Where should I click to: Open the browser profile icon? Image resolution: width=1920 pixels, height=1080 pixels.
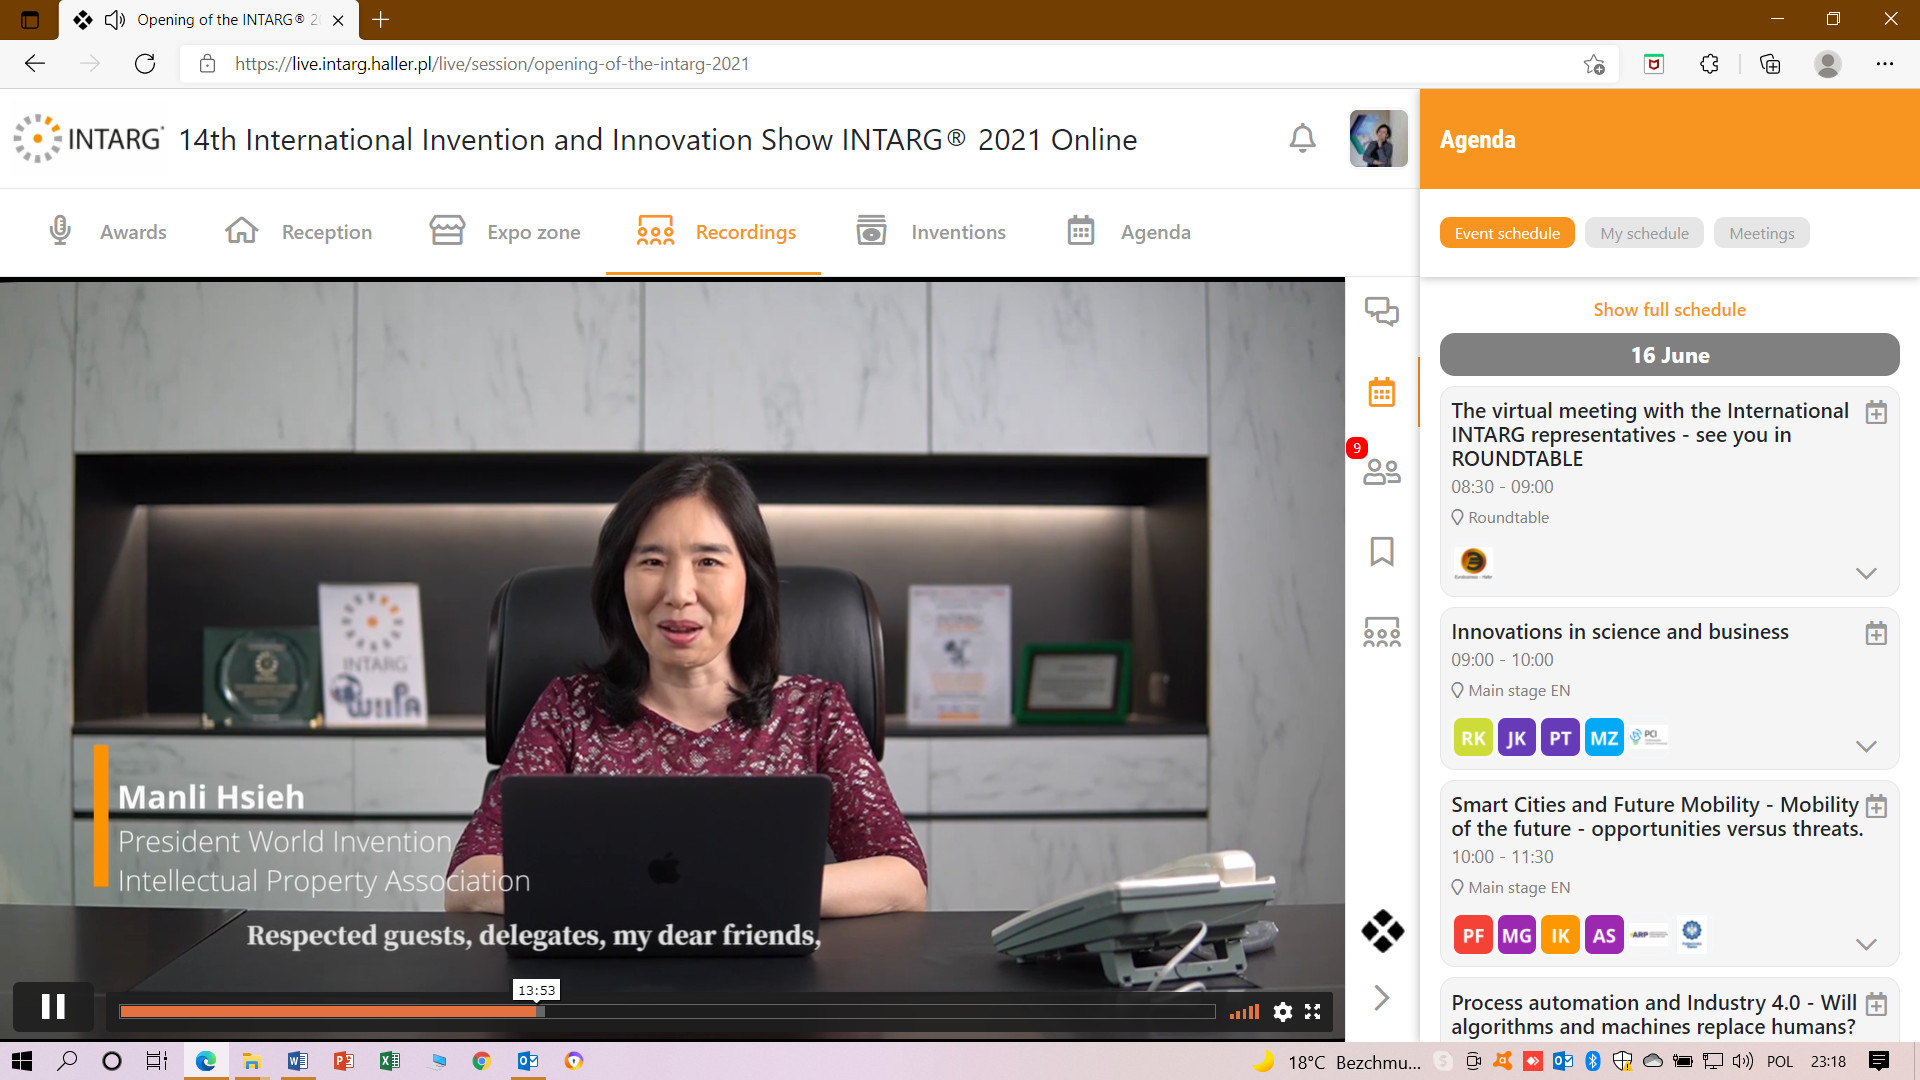tap(1827, 64)
